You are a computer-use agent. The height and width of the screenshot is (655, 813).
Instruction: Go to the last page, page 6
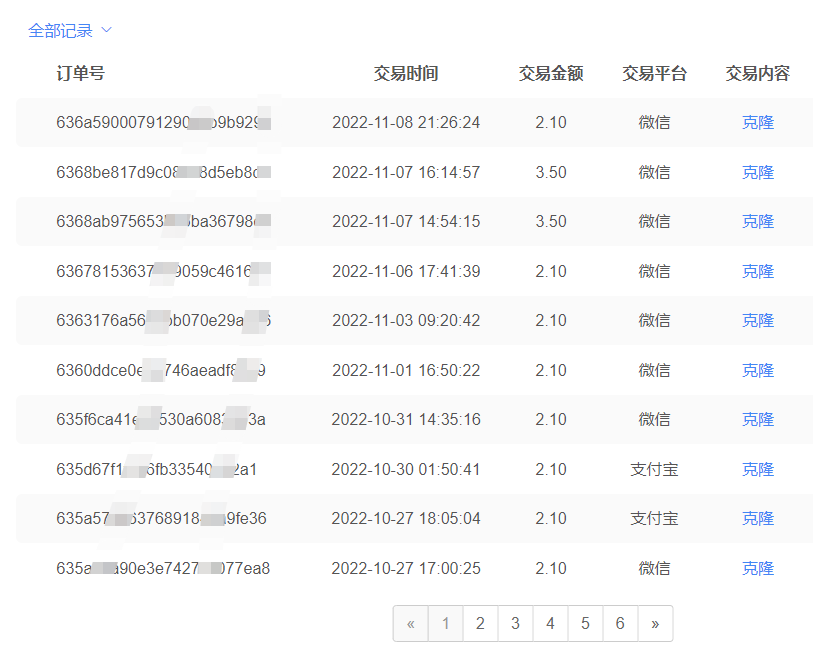tap(620, 623)
